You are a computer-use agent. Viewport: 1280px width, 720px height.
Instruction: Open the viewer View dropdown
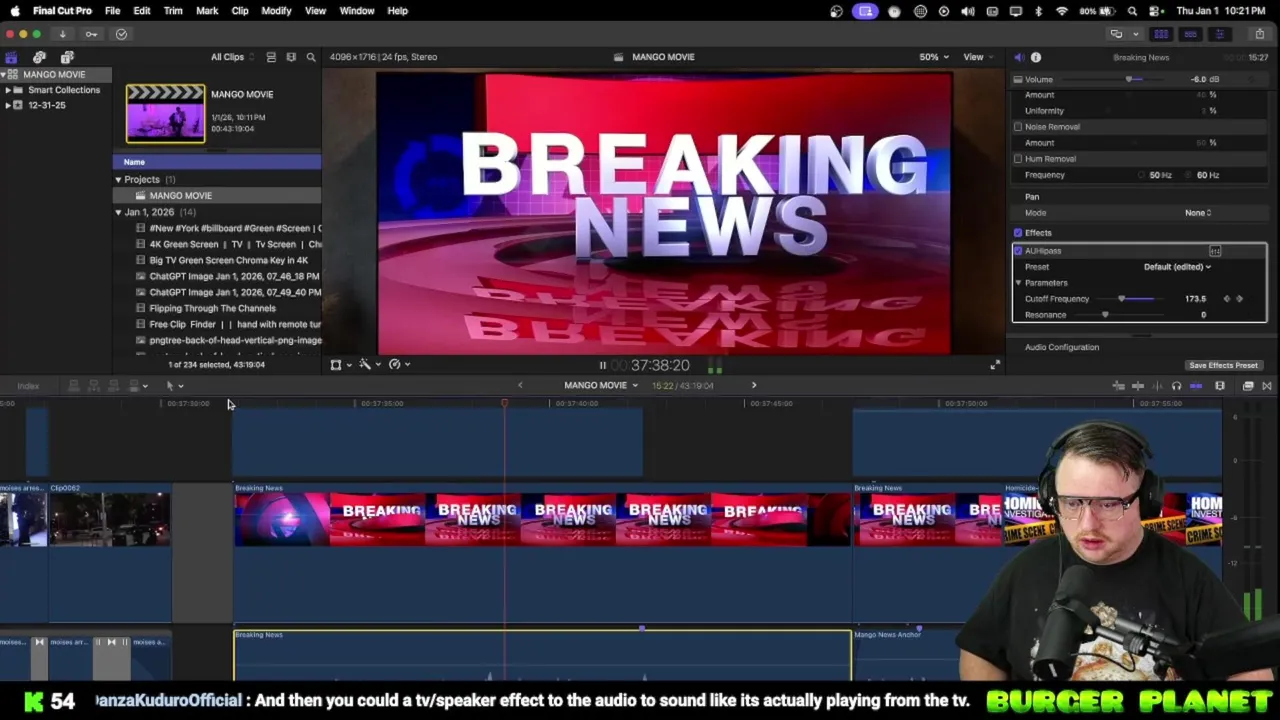coord(977,57)
